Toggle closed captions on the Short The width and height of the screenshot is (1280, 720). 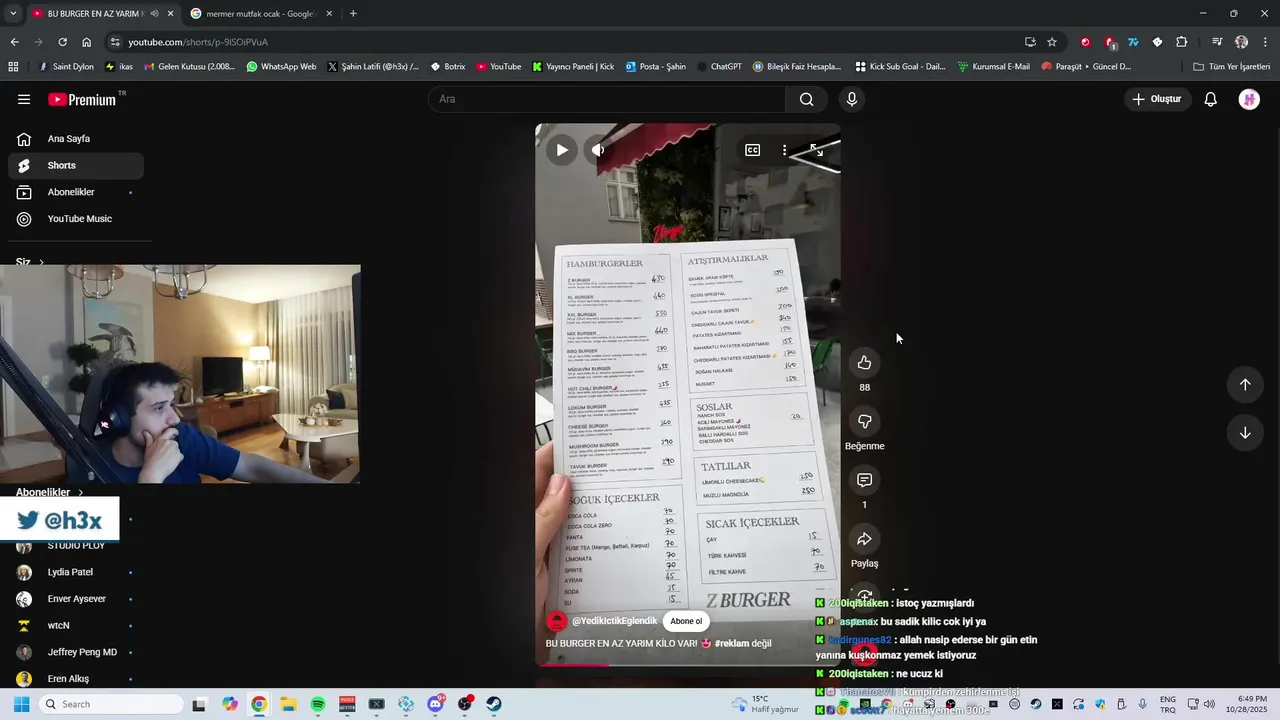pyautogui.click(x=752, y=150)
